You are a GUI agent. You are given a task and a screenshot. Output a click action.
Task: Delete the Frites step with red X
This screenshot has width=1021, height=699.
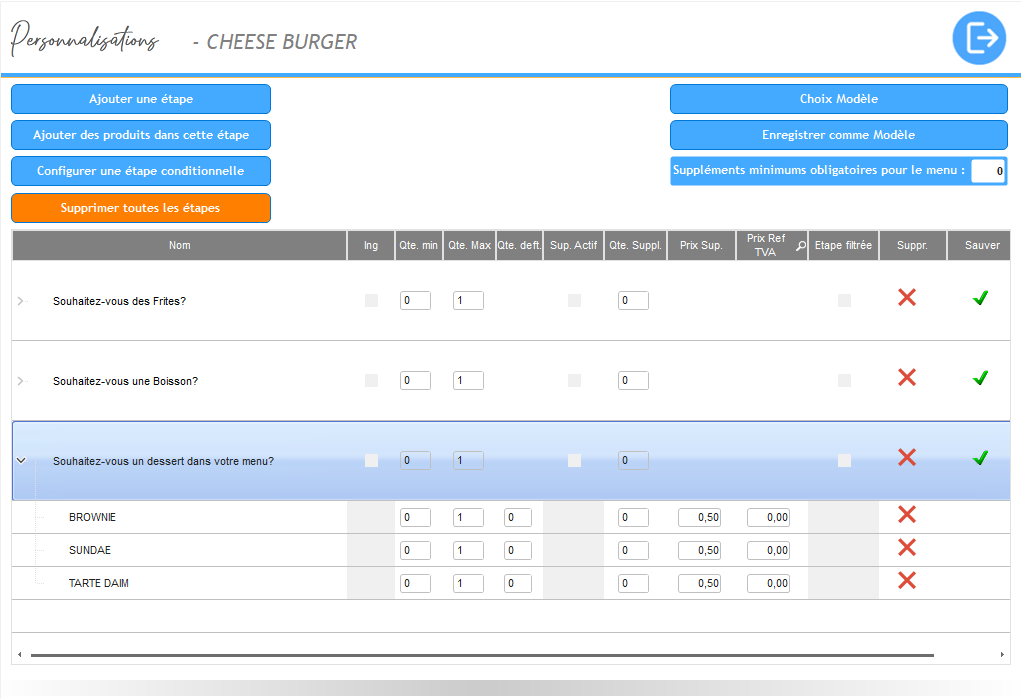tap(907, 297)
